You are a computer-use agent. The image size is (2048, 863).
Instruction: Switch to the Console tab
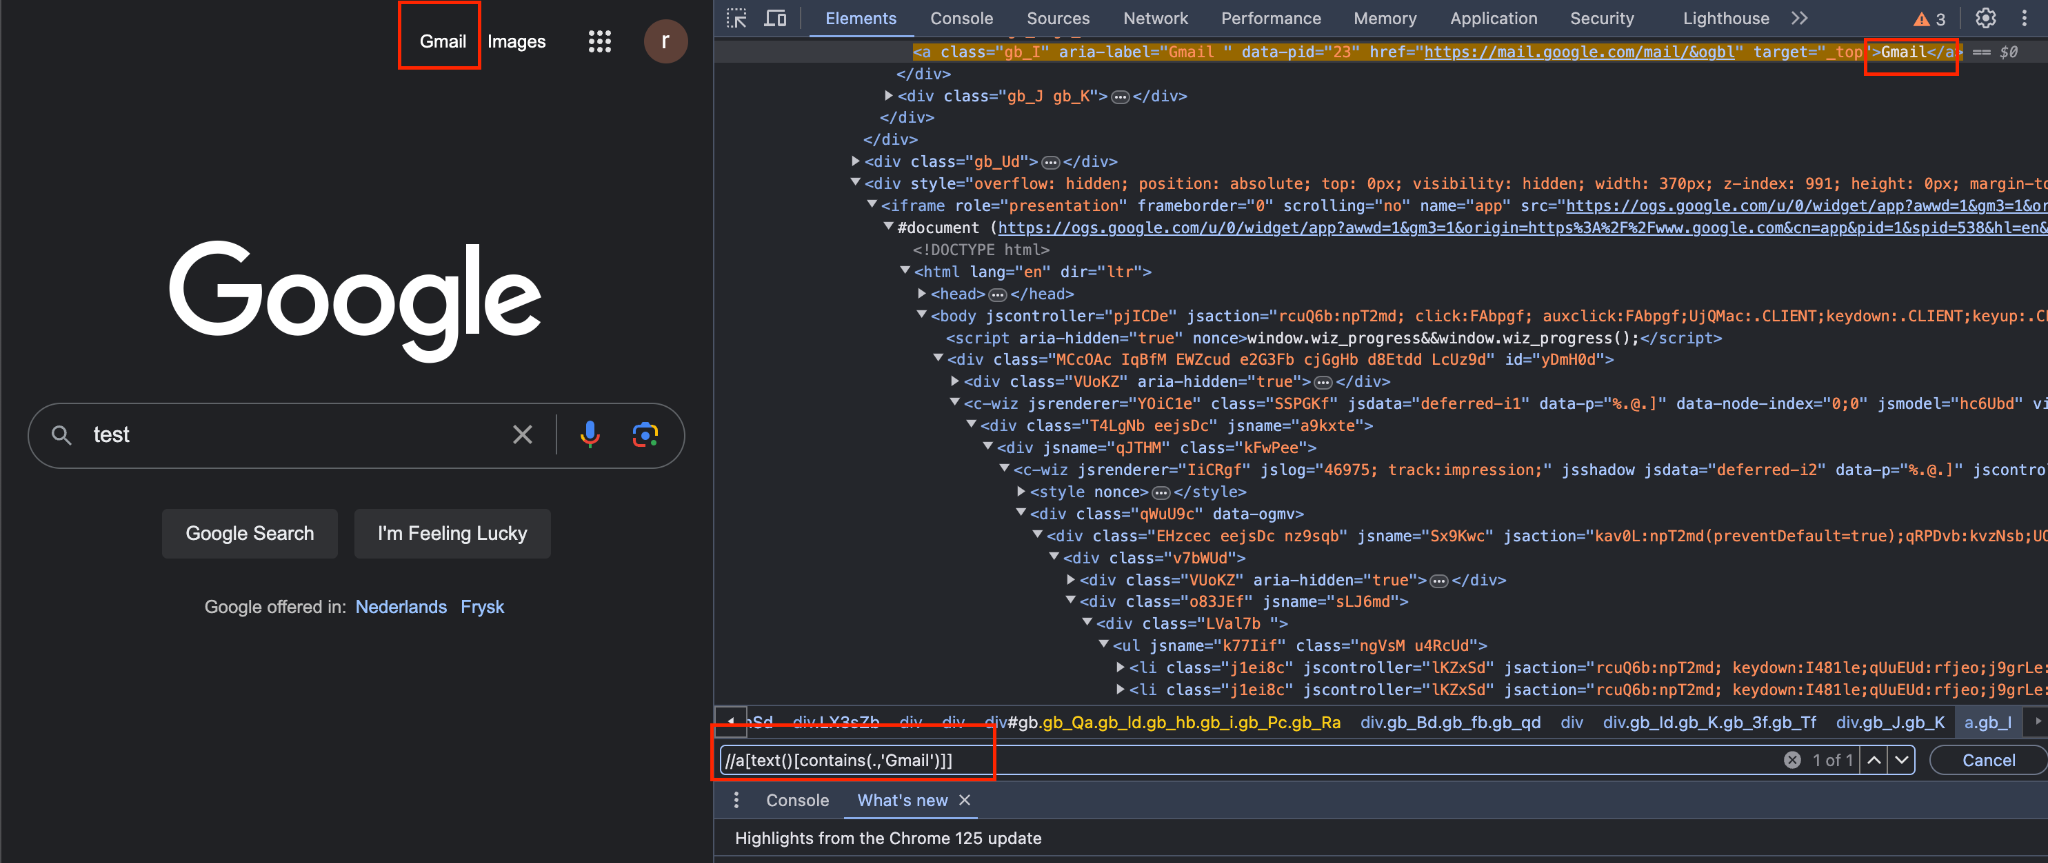coord(962,18)
